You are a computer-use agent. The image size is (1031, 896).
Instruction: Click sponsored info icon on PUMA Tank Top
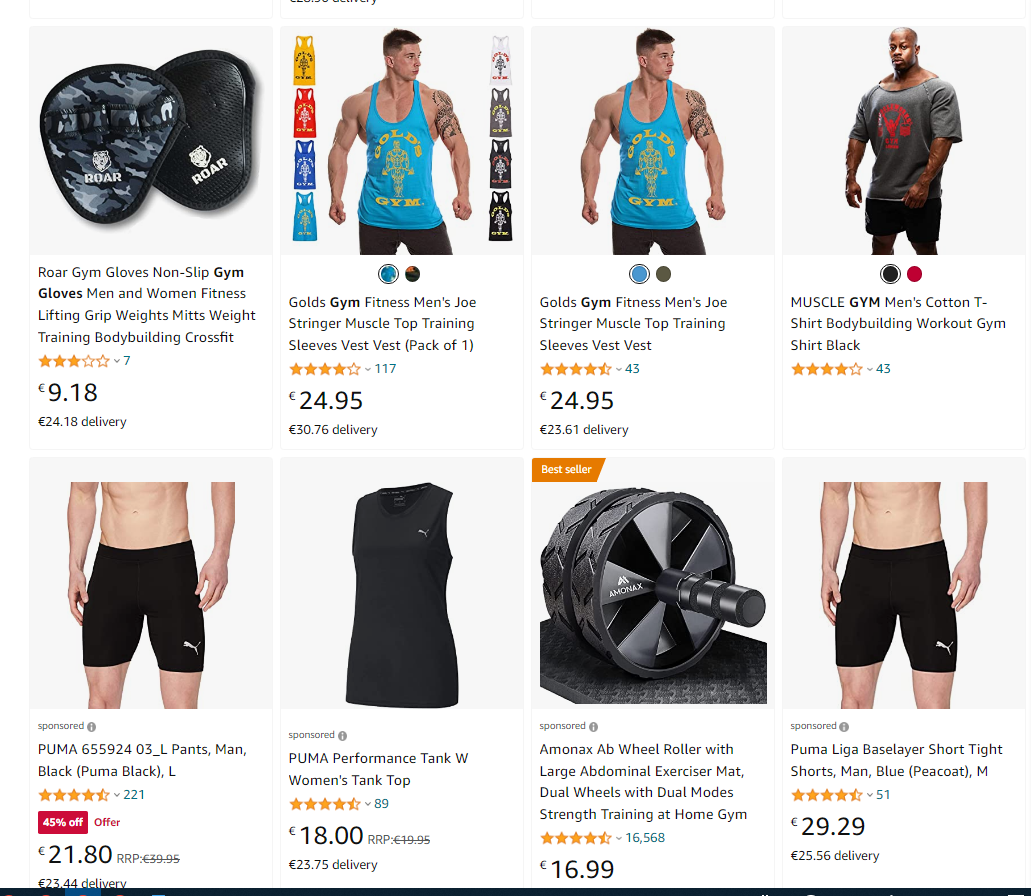[343, 736]
